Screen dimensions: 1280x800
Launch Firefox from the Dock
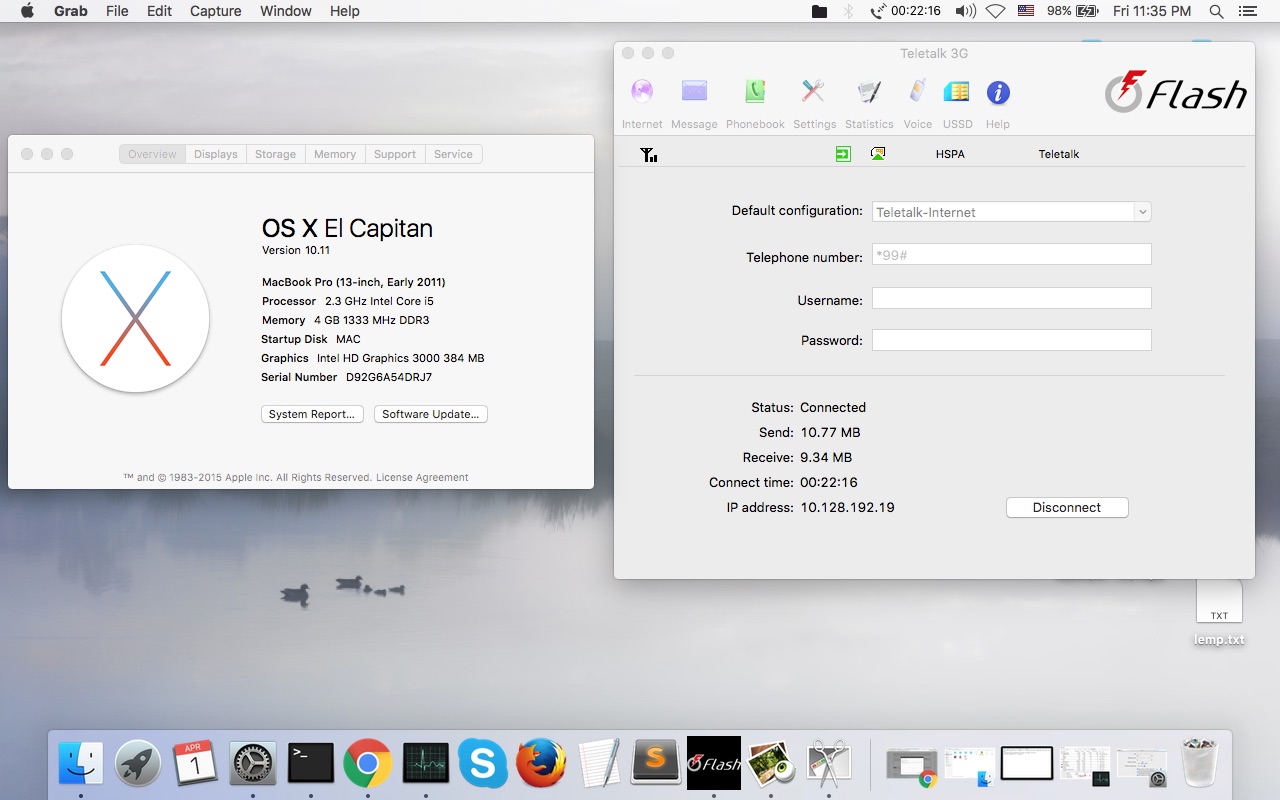tap(540, 764)
